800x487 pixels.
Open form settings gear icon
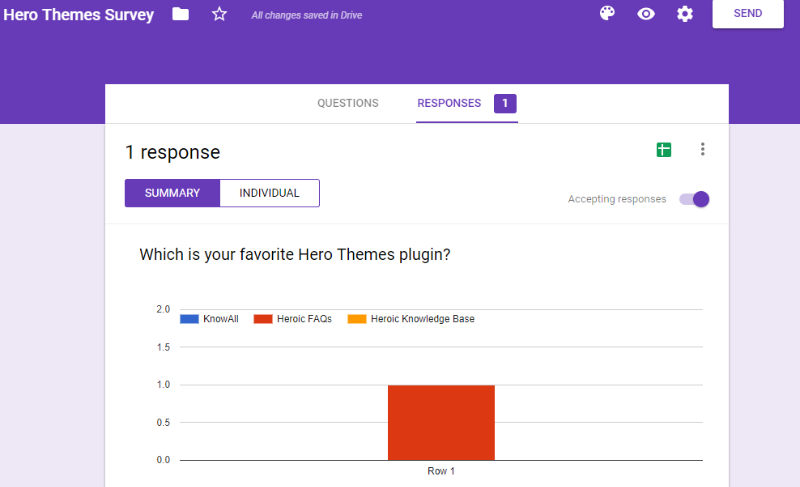tap(685, 14)
